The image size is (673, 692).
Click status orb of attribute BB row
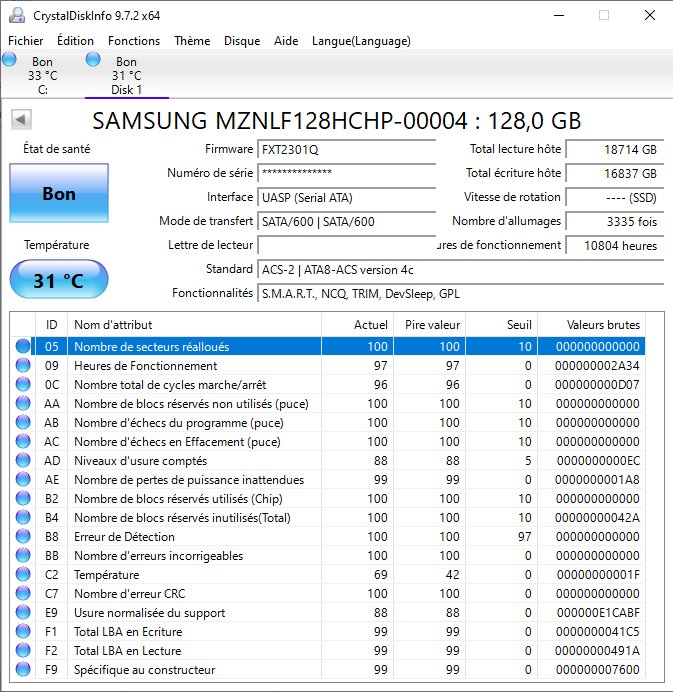(x=23, y=555)
